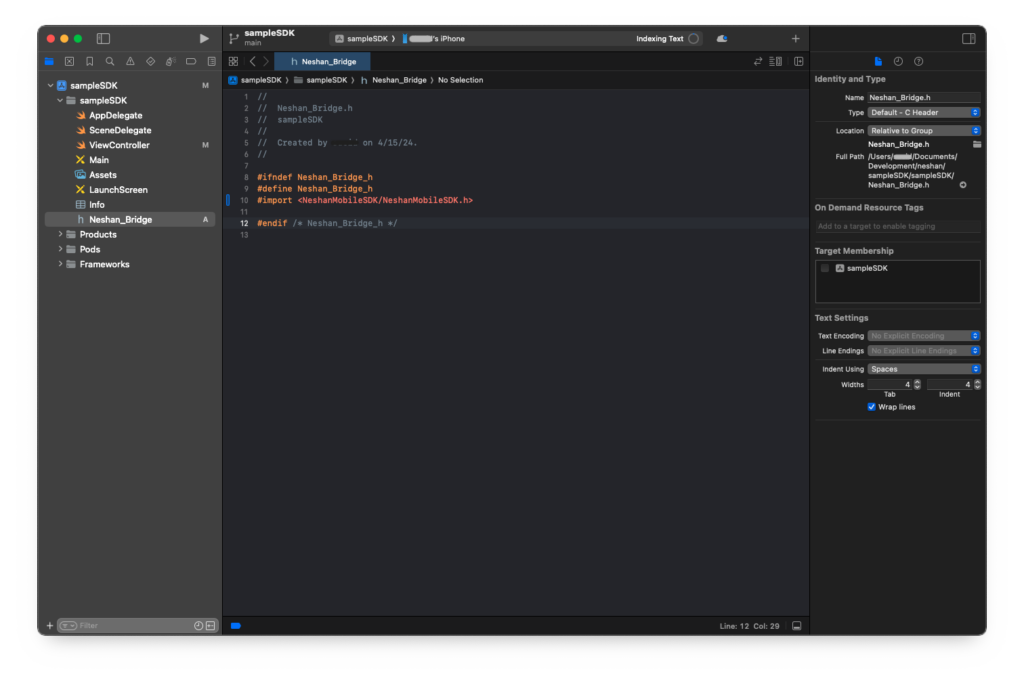This screenshot has width=1024, height=685.
Task: Click the Xcode Cloud status icon
Action: [721, 38]
